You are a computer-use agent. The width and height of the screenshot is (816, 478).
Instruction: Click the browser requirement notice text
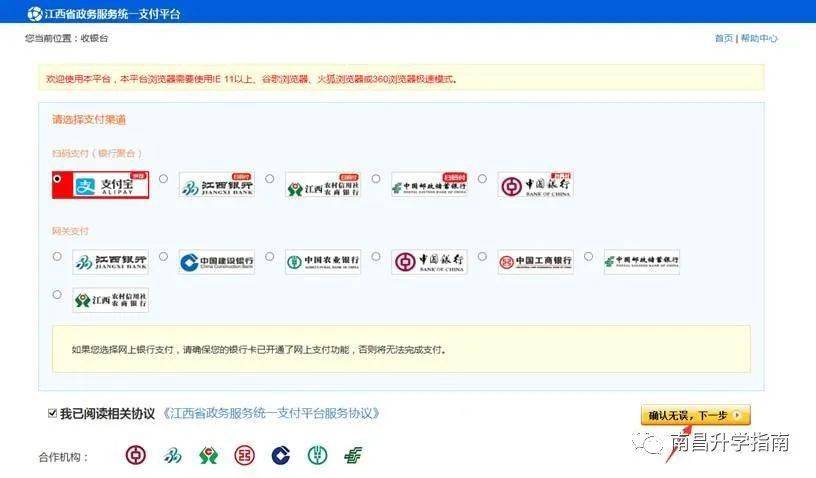pyautogui.click(x=252, y=79)
